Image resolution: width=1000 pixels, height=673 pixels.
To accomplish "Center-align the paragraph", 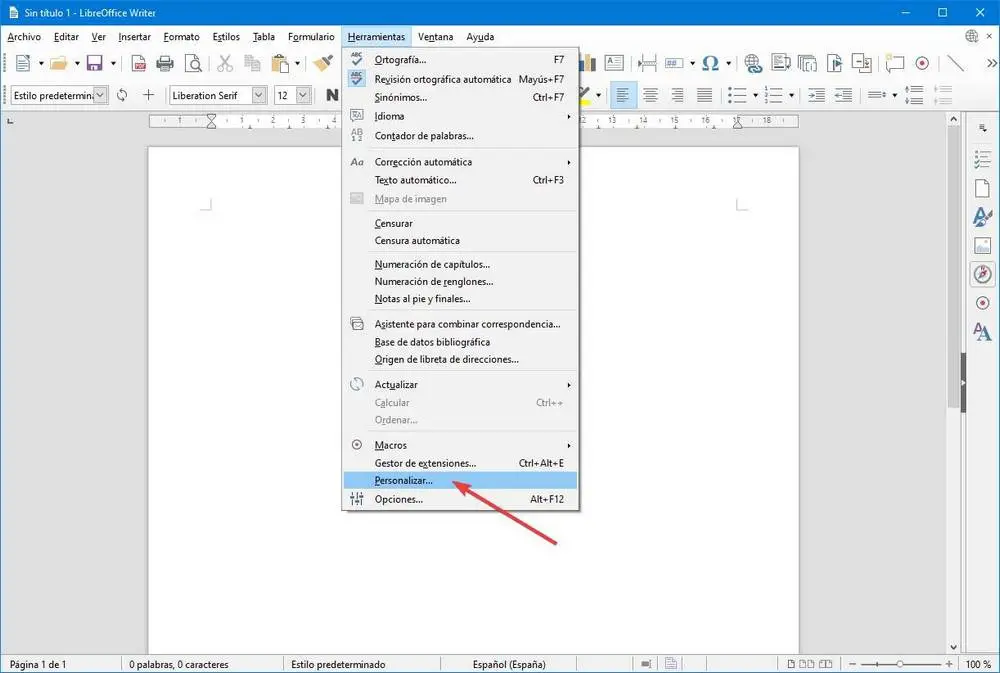I will [x=650, y=96].
